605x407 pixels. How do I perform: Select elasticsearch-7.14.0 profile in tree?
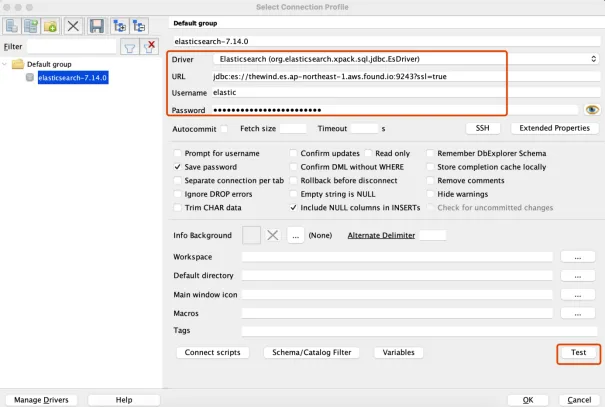(73, 78)
